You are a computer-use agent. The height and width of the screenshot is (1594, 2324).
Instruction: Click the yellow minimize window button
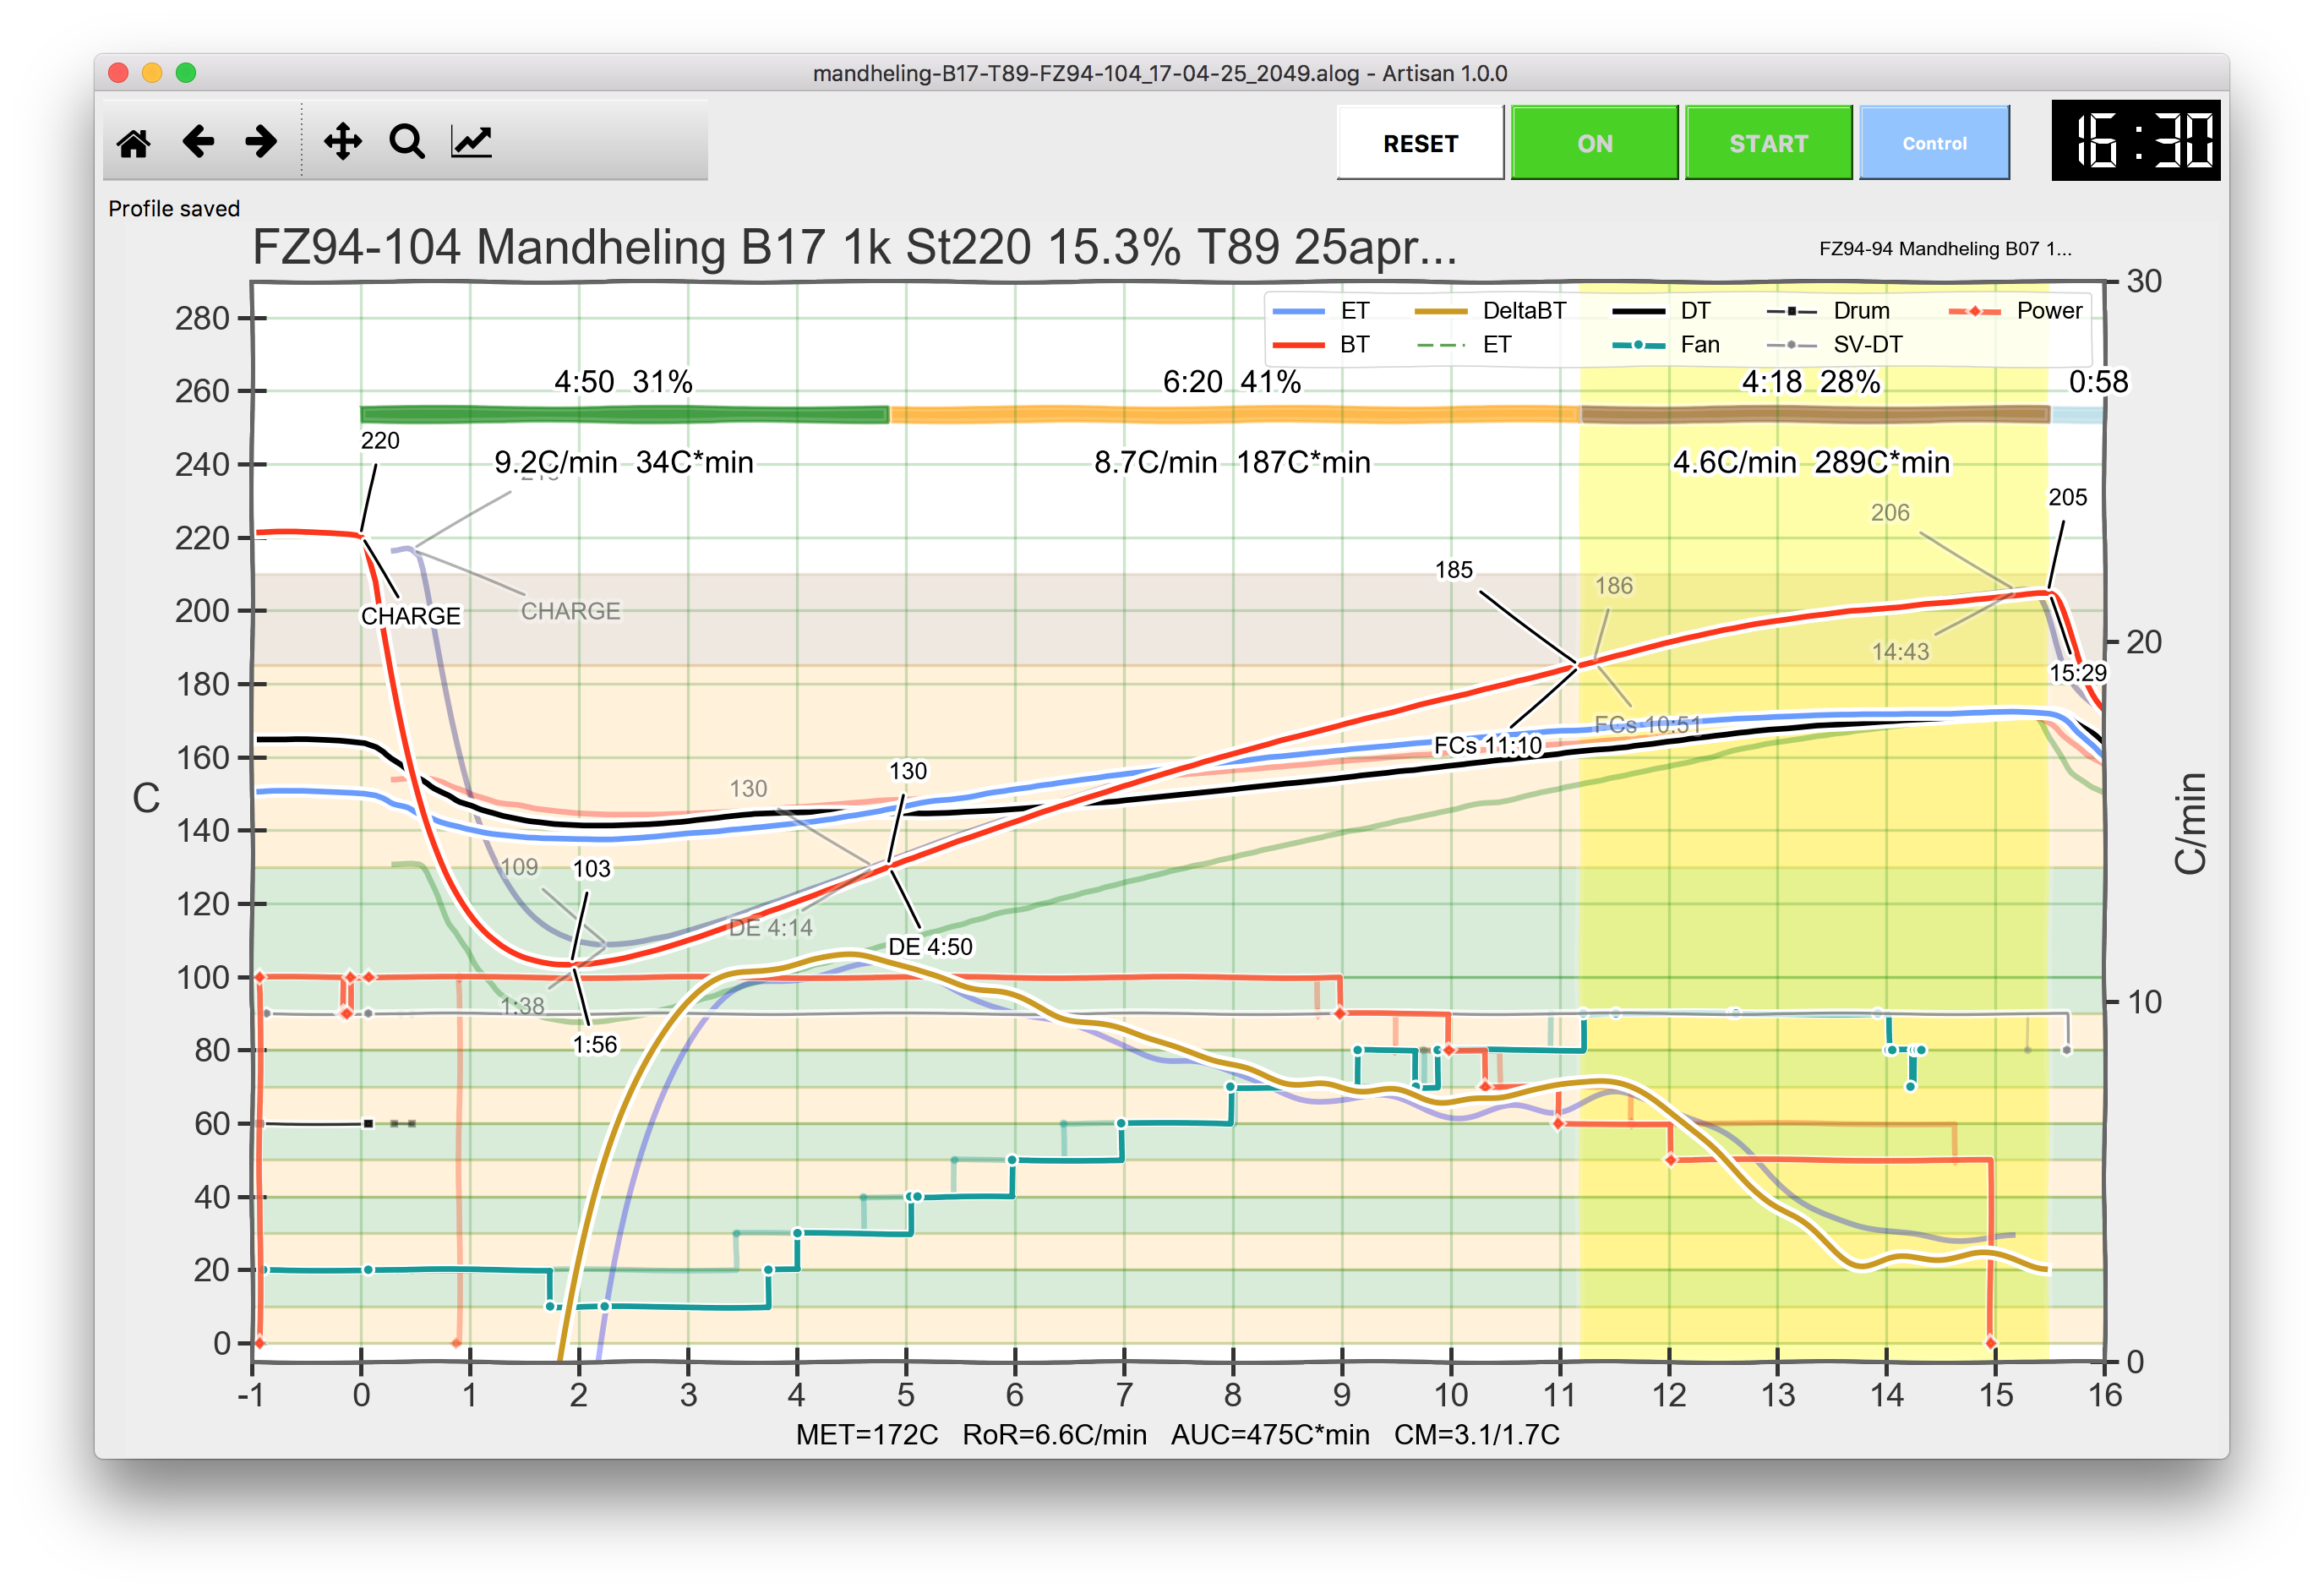tap(152, 73)
